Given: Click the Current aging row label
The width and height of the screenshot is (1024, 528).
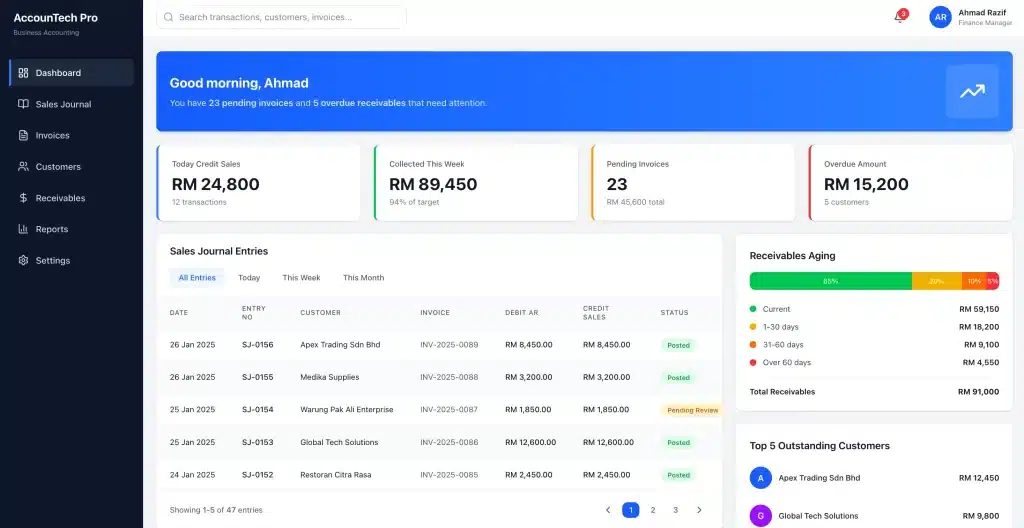Looking at the screenshot, I should pyautogui.click(x=776, y=309).
